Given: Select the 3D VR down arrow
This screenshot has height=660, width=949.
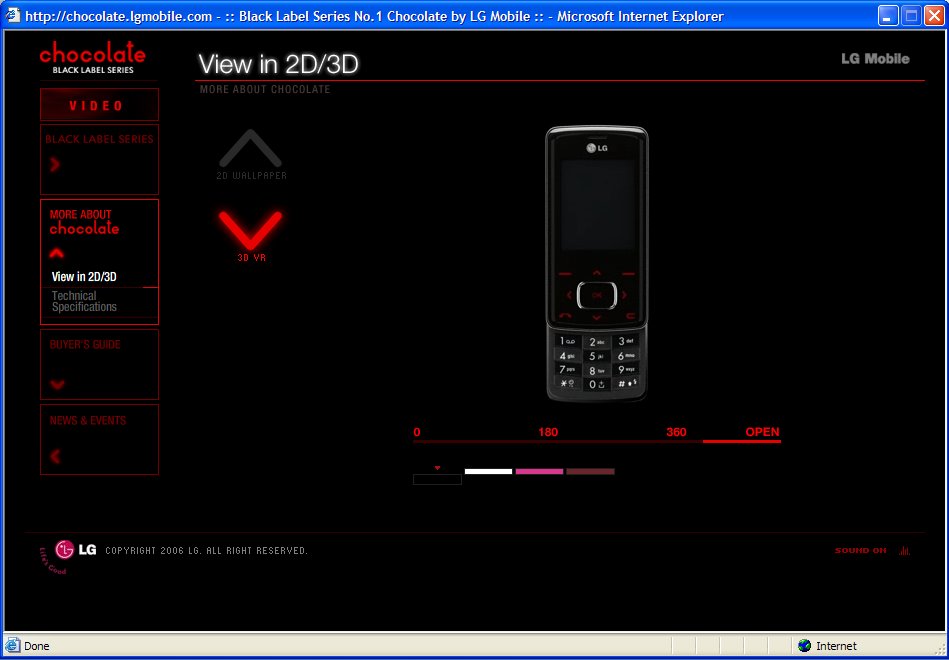Looking at the screenshot, I should (251, 230).
